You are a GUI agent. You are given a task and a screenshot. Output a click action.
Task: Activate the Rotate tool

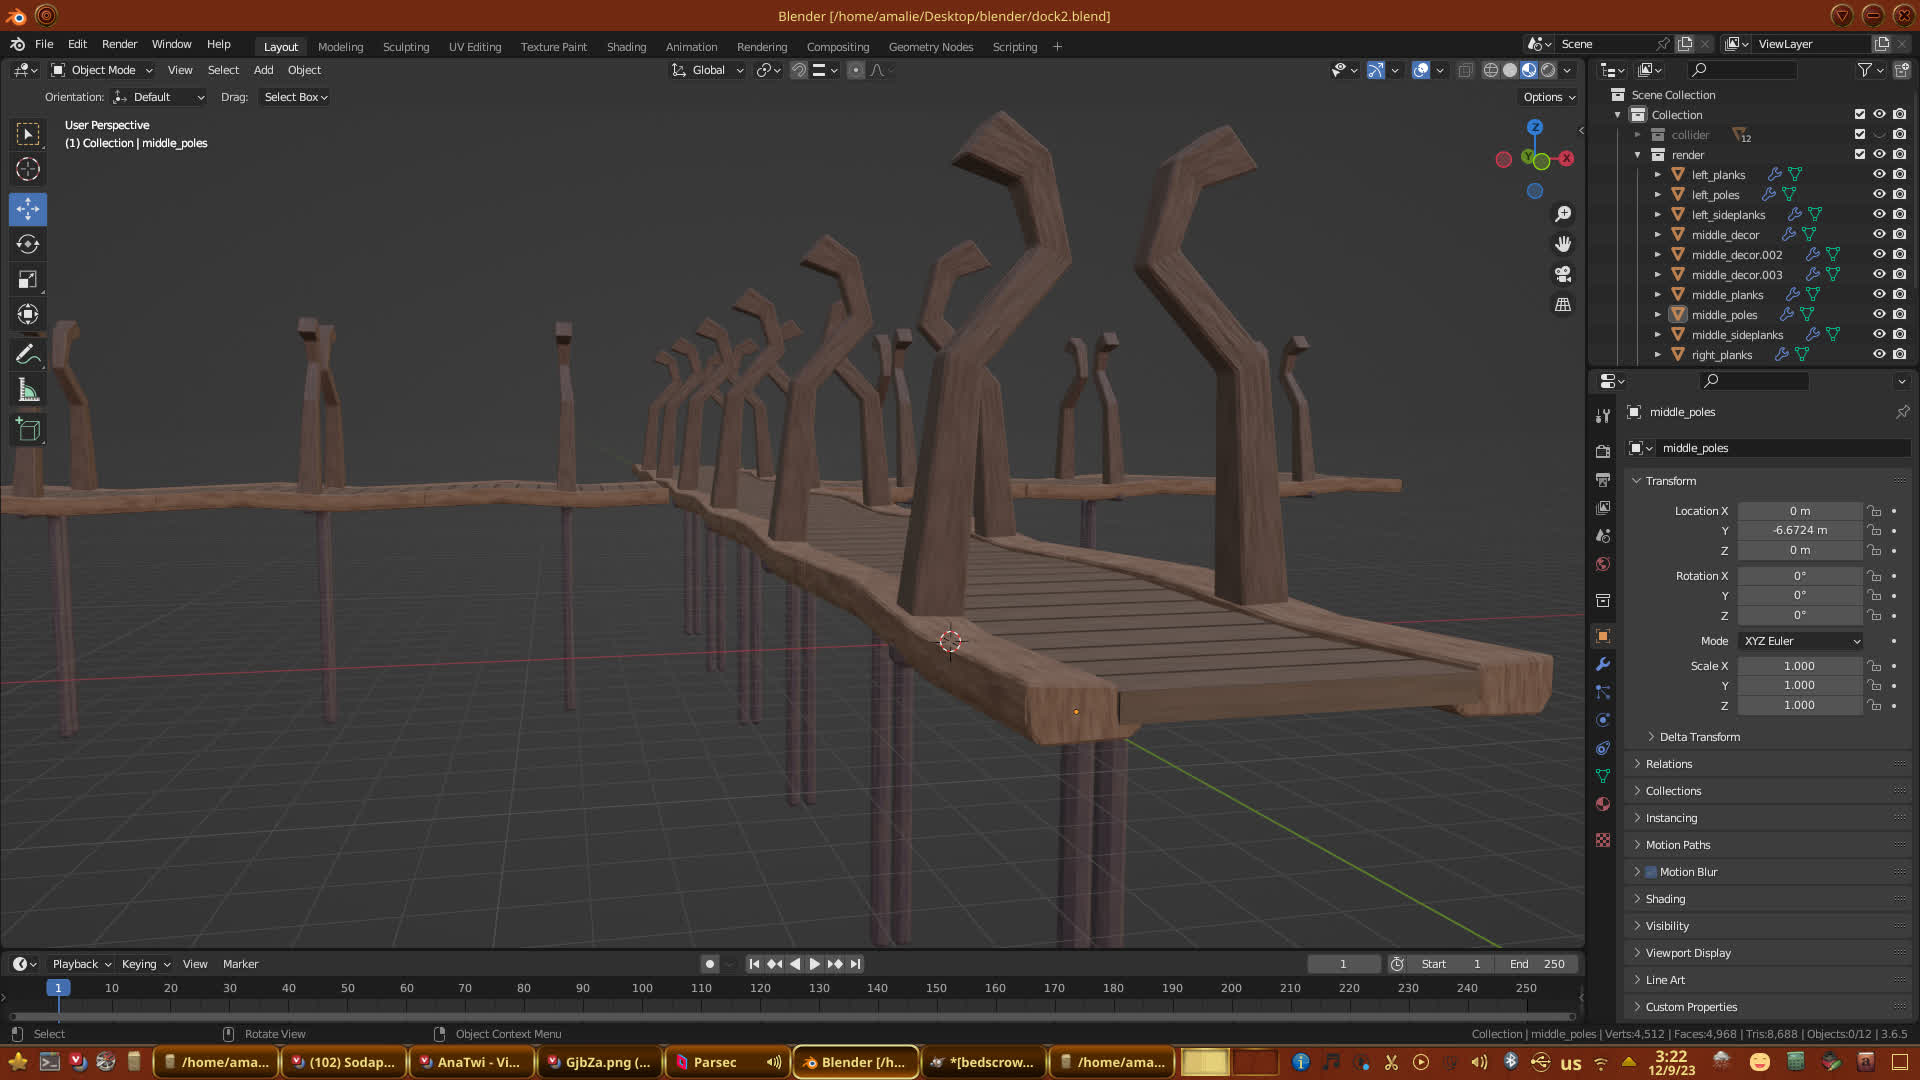click(28, 244)
